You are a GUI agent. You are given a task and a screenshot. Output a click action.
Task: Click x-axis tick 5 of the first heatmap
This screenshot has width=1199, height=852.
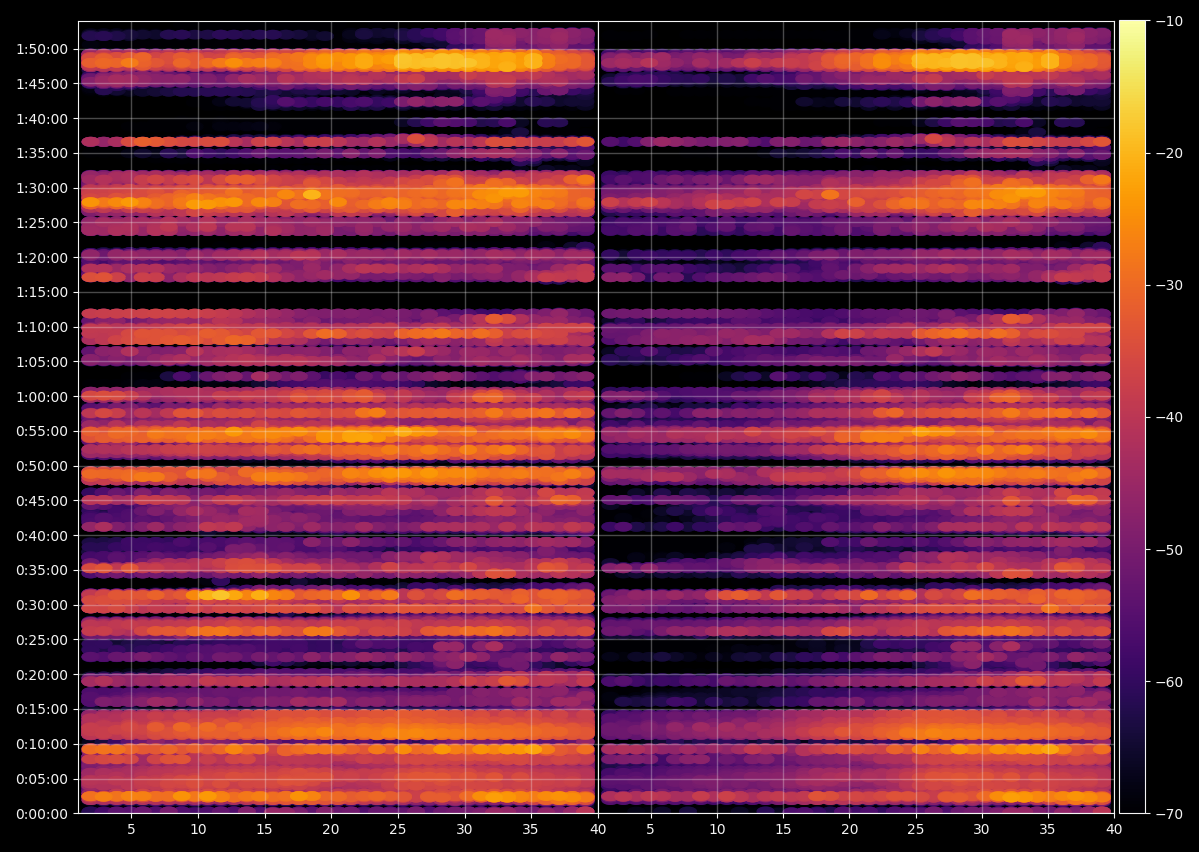coord(132,829)
